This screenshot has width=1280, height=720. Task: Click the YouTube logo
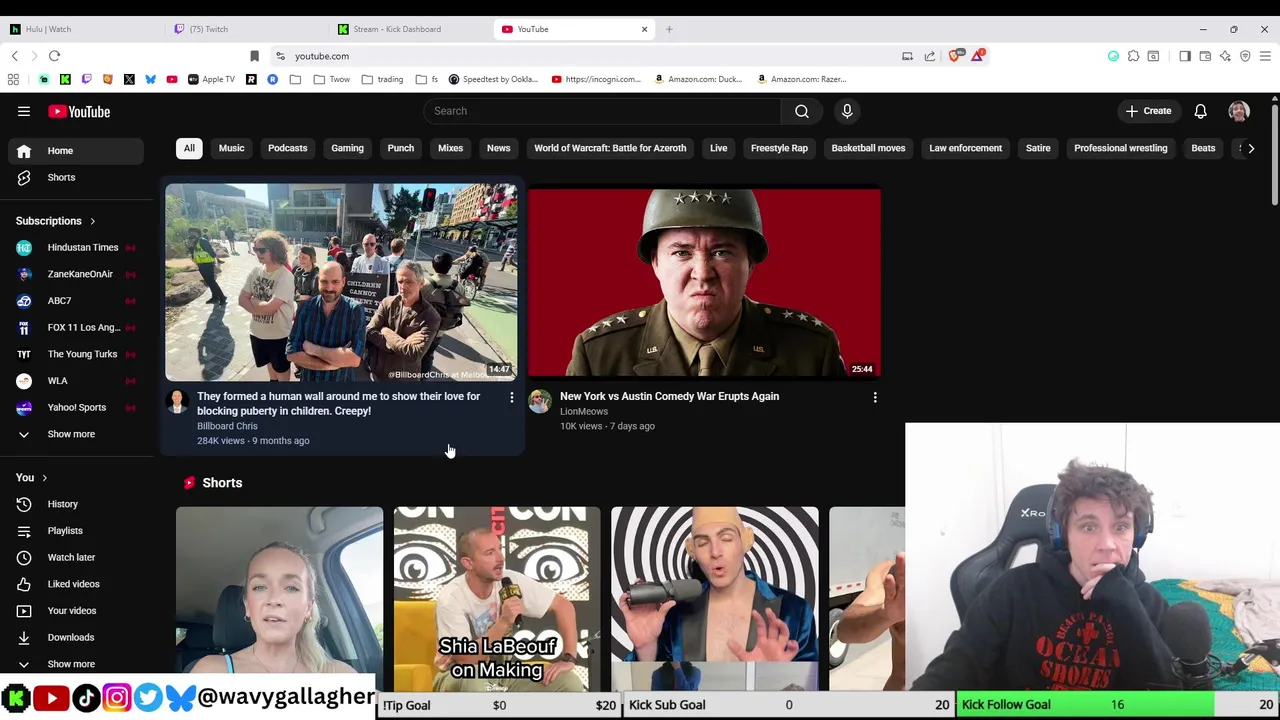78,111
